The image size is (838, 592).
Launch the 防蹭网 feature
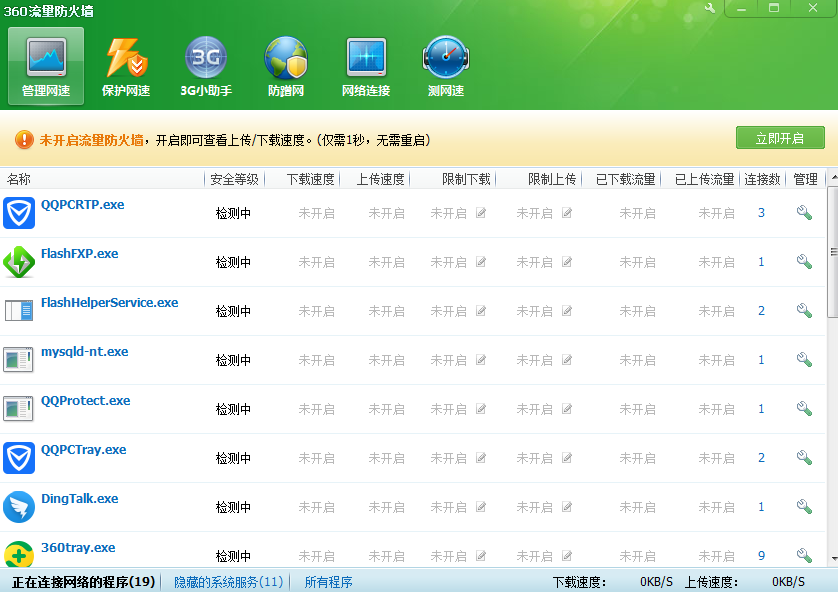285,66
